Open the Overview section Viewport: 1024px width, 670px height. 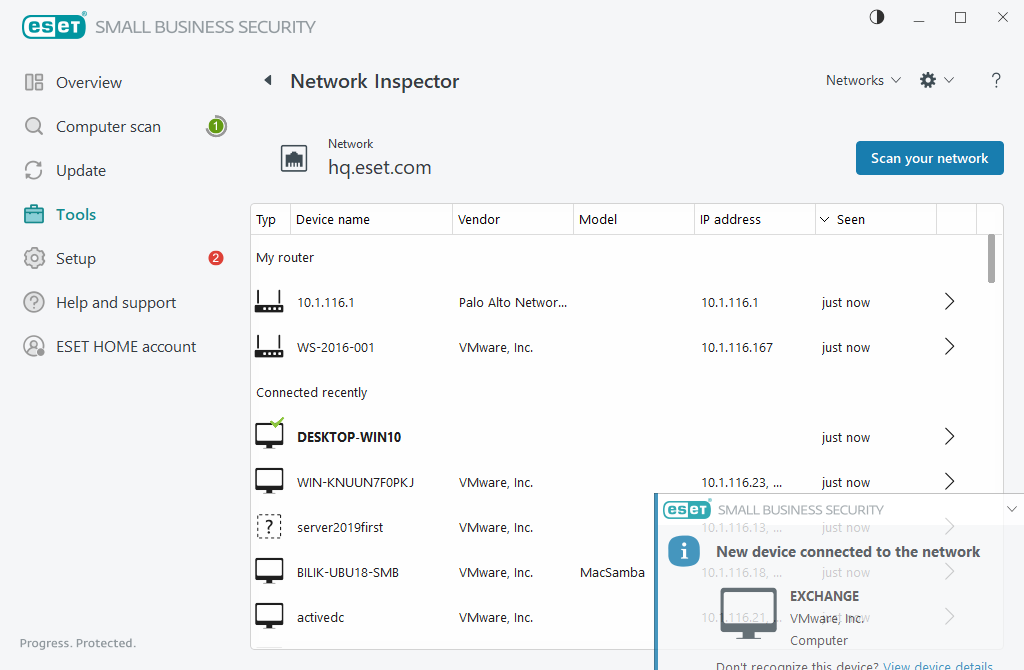point(89,82)
